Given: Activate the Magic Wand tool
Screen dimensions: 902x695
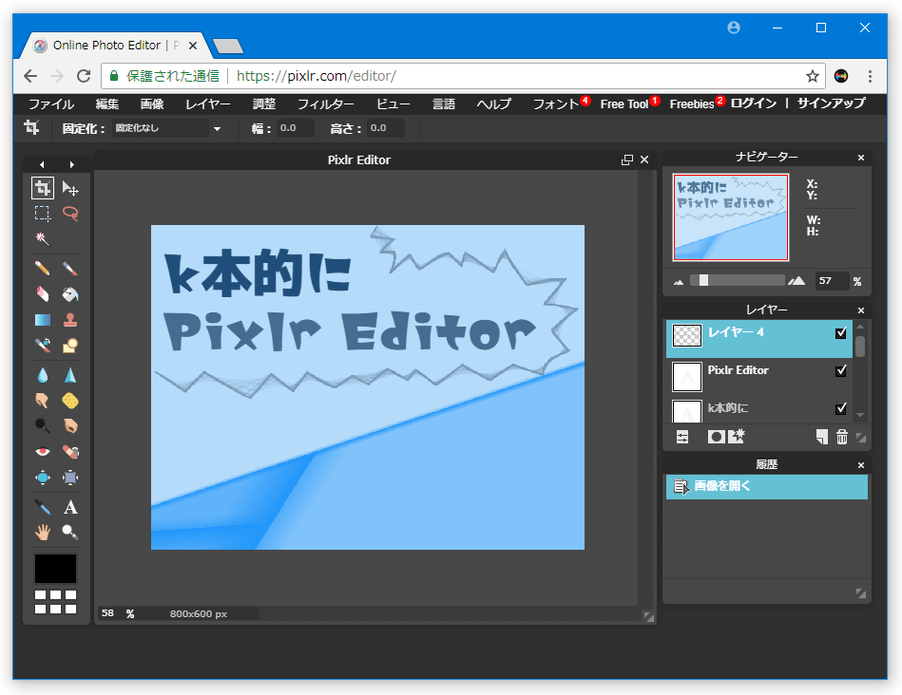Looking at the screenshot, I should [42, 239].
